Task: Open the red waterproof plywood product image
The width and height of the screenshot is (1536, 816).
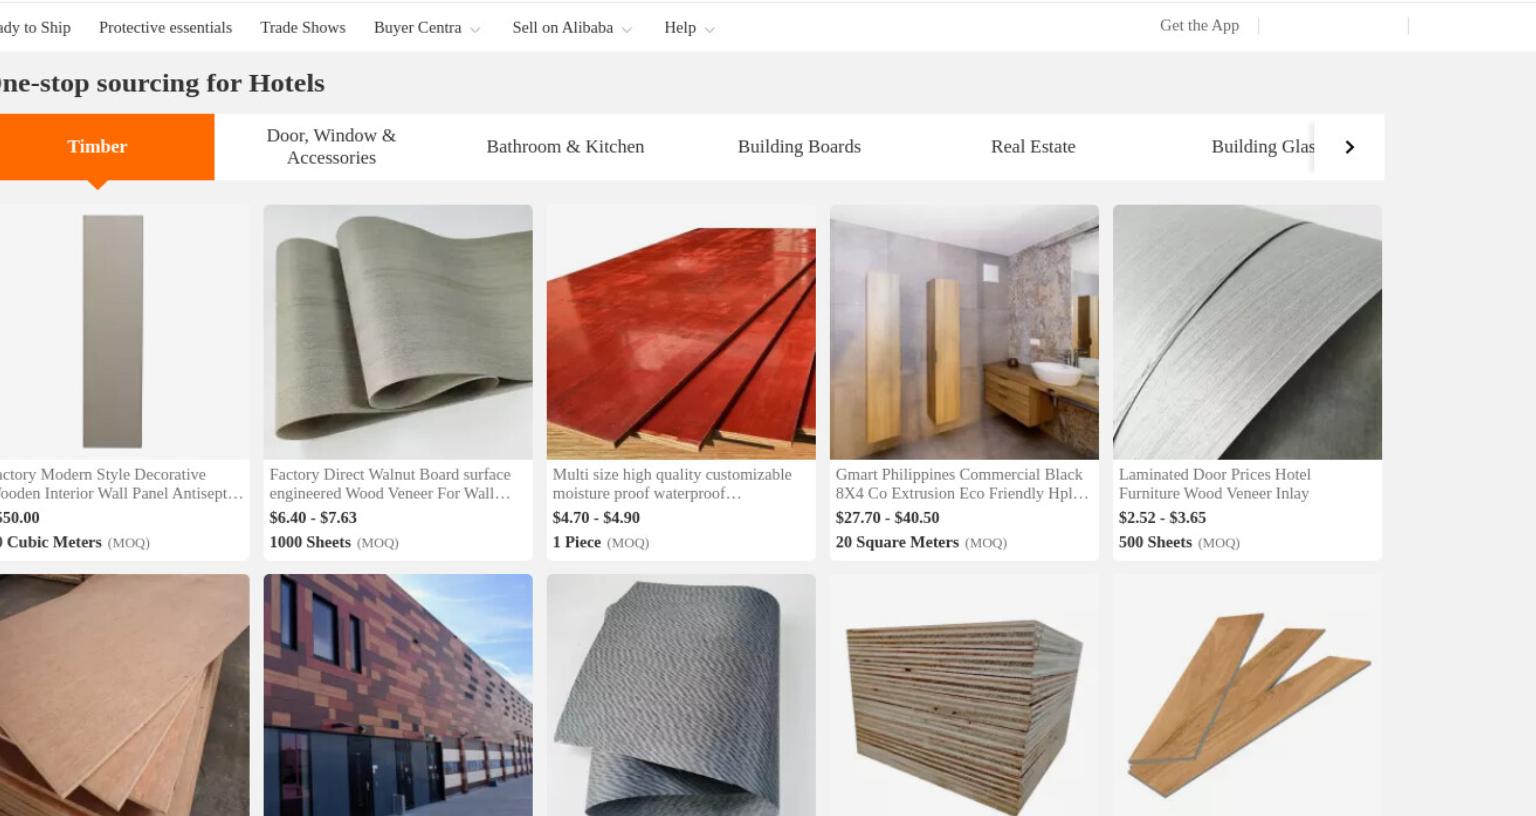Action: pos(681,332)
